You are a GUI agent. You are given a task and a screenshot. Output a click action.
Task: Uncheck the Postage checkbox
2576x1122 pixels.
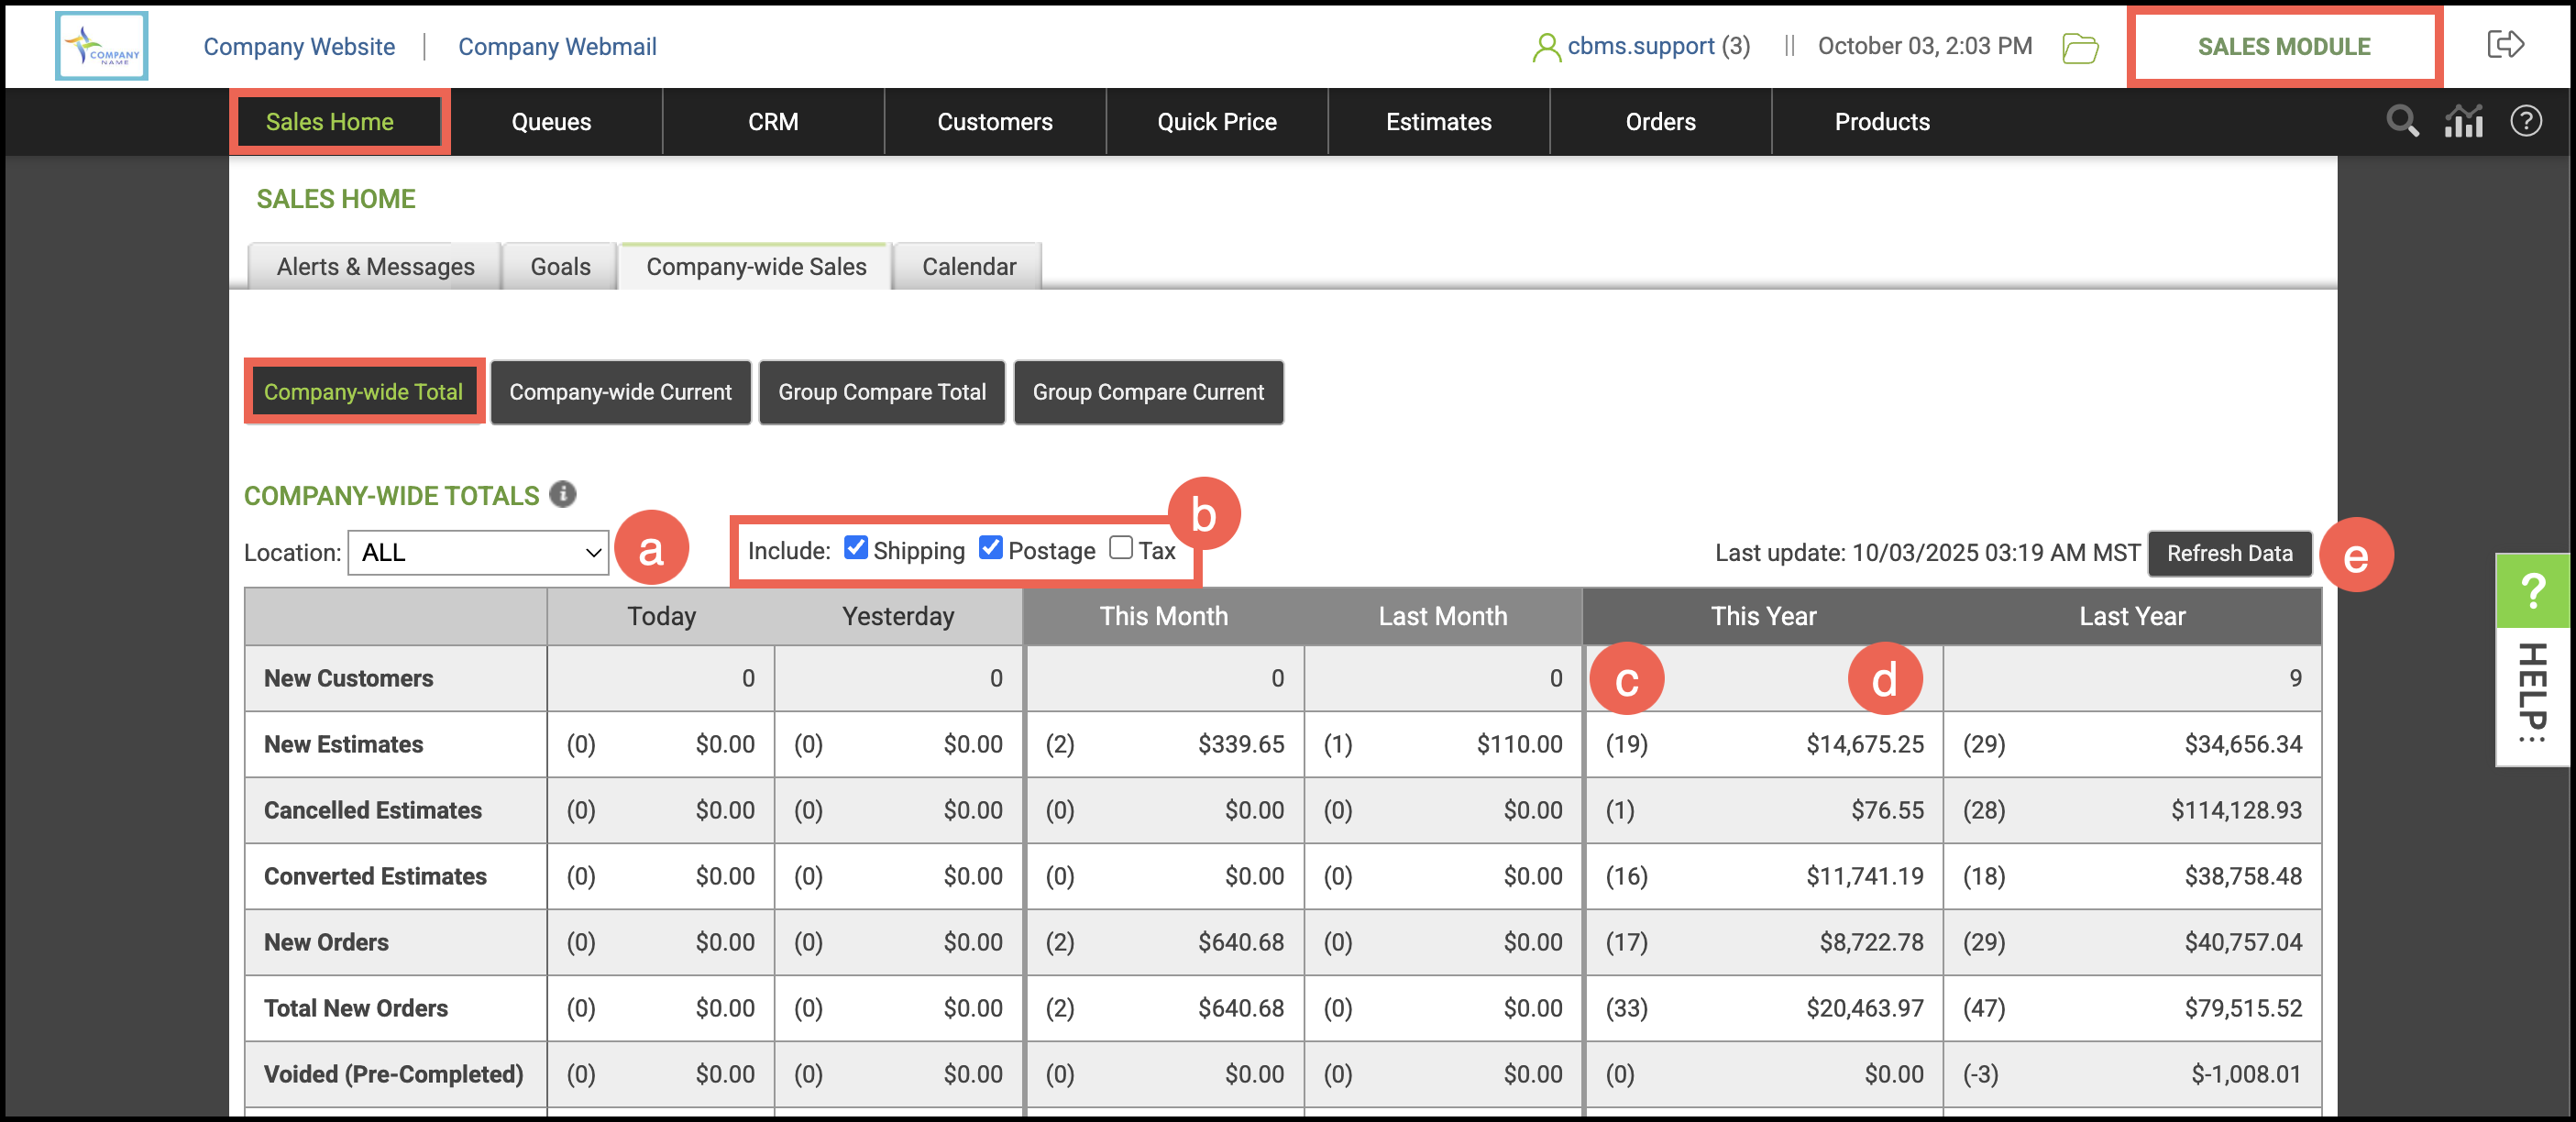point(990,548)
